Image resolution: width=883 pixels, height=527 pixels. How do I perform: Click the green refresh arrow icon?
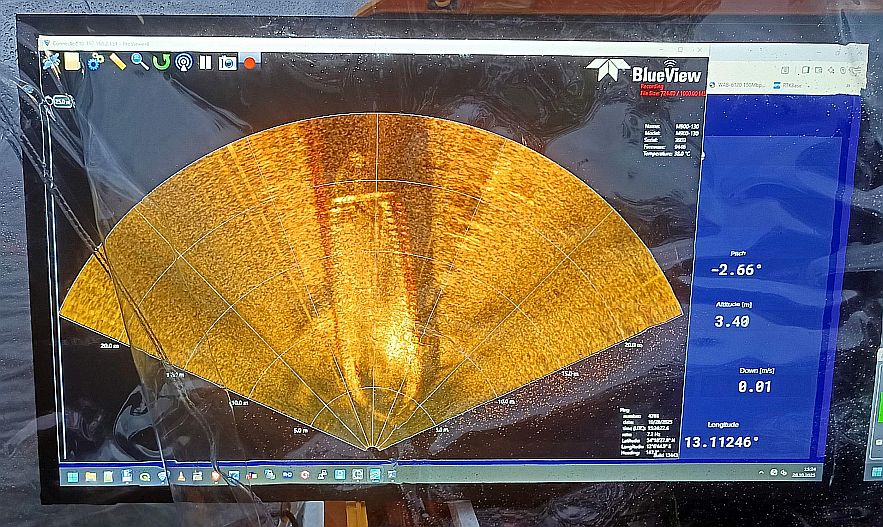161,62
